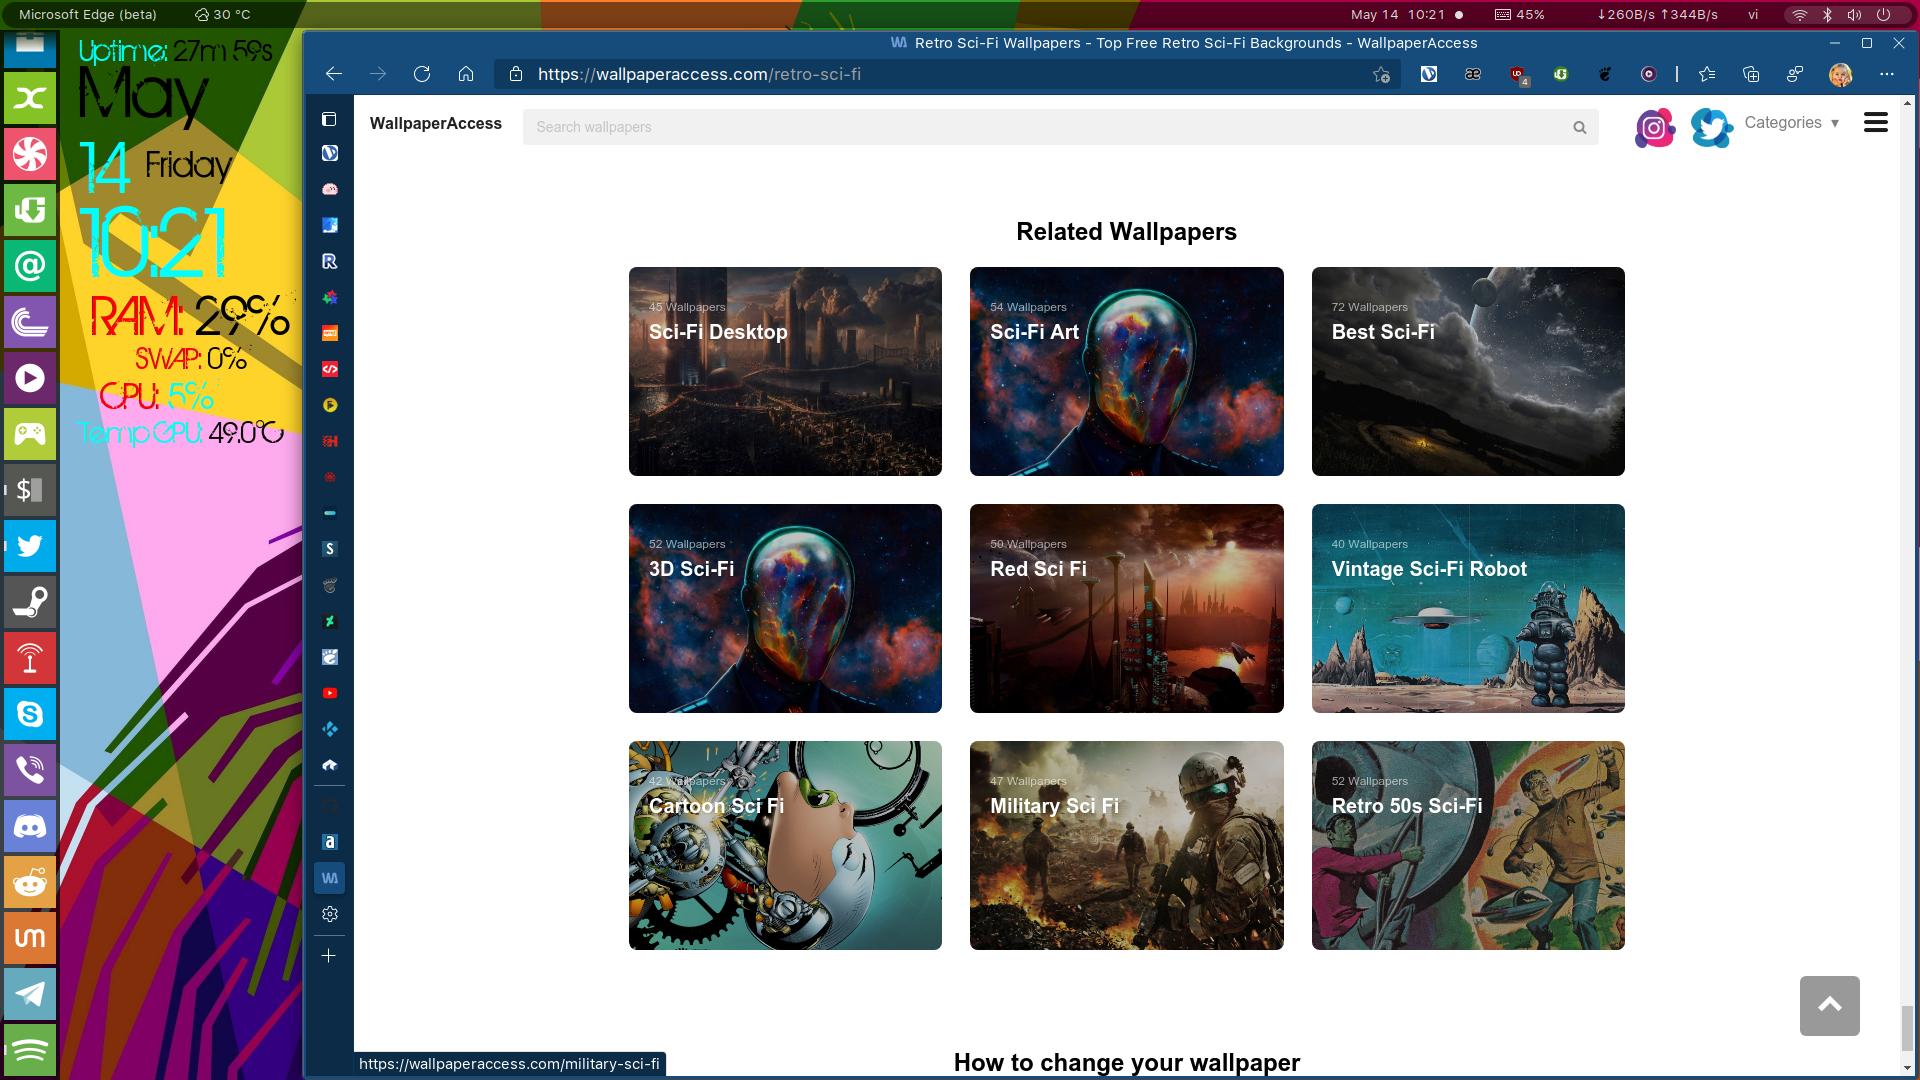Open the volume icon in system tray

(x=1855, y=14)
